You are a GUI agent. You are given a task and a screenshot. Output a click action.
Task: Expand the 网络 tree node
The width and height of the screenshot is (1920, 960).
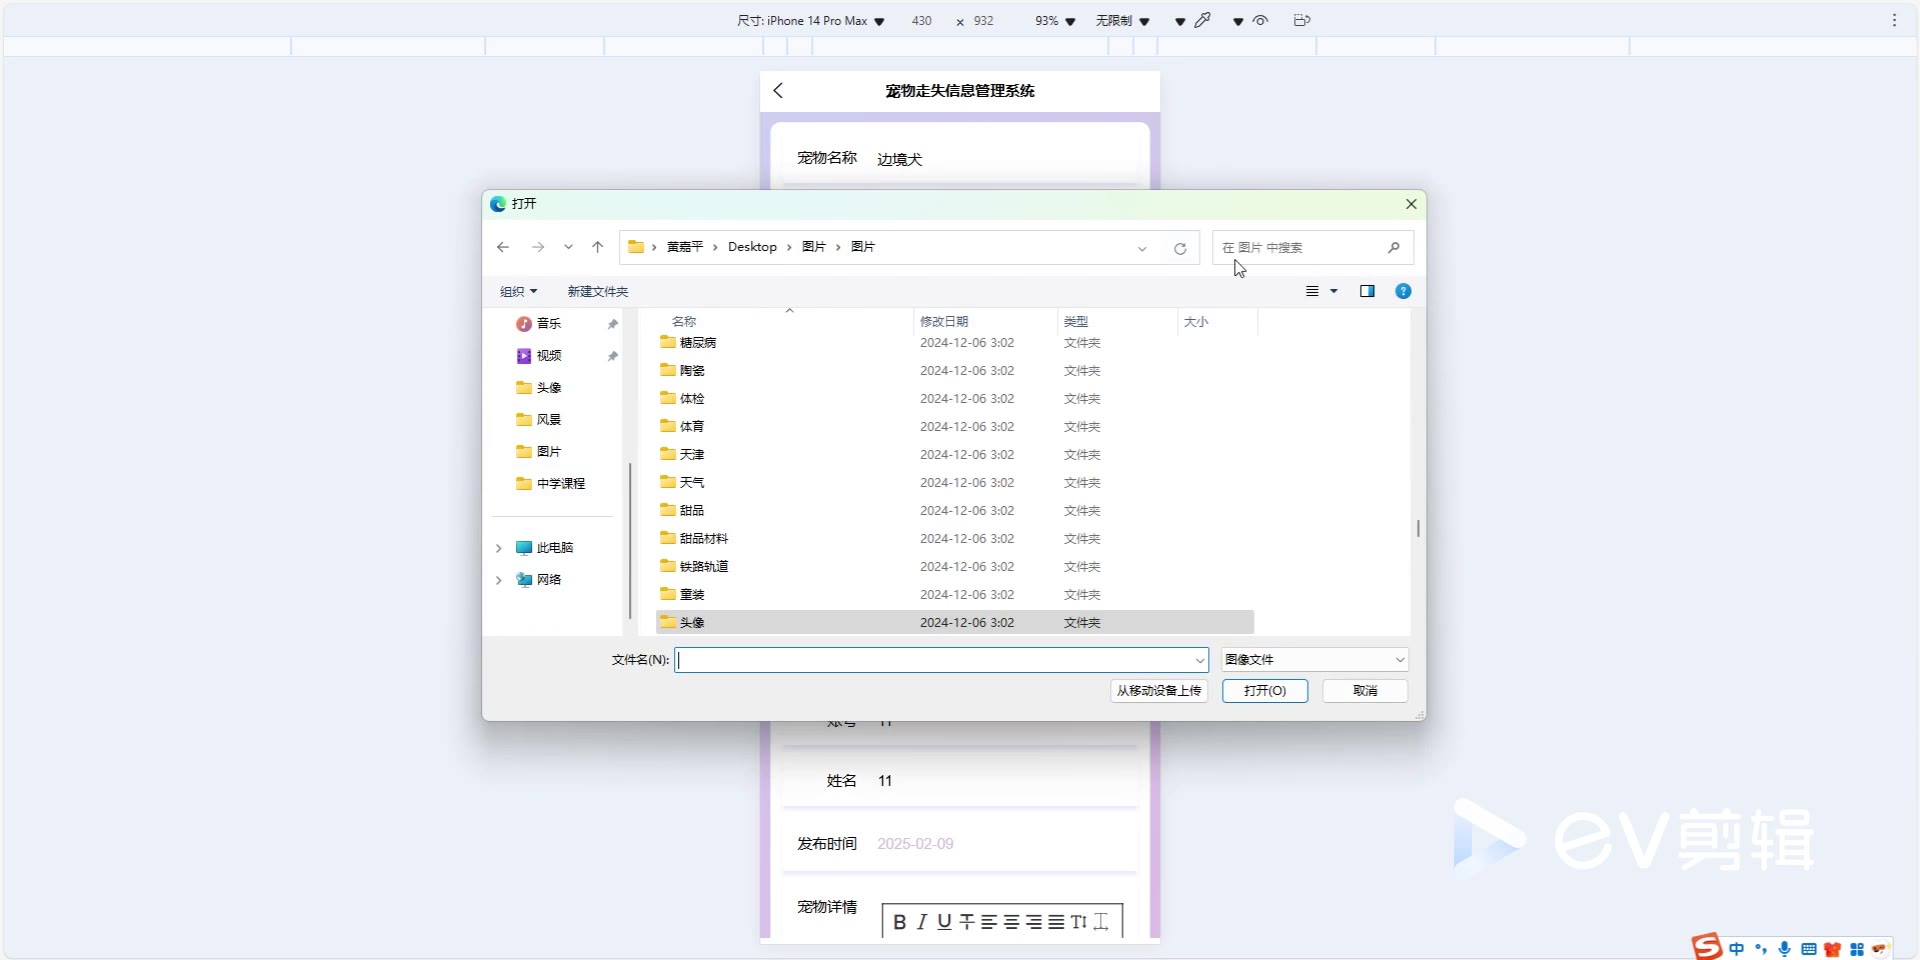(499, 580)
